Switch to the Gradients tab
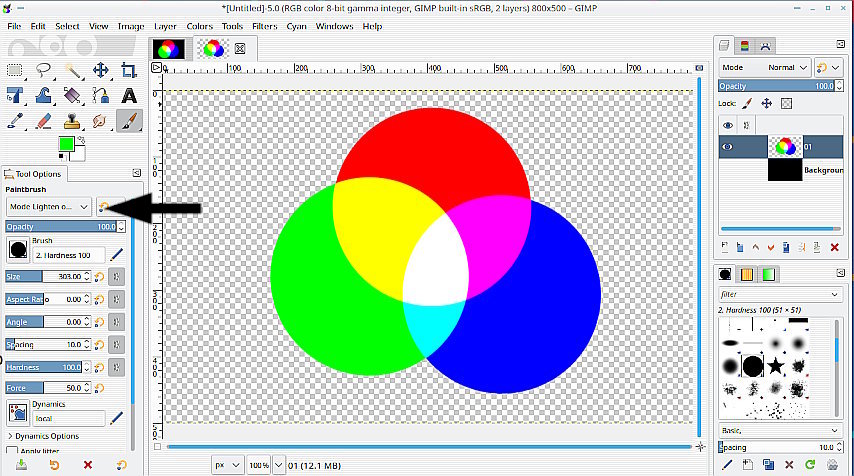Viewport: 854px width, 476px height. pyautogui.click(x=768, y=274)
